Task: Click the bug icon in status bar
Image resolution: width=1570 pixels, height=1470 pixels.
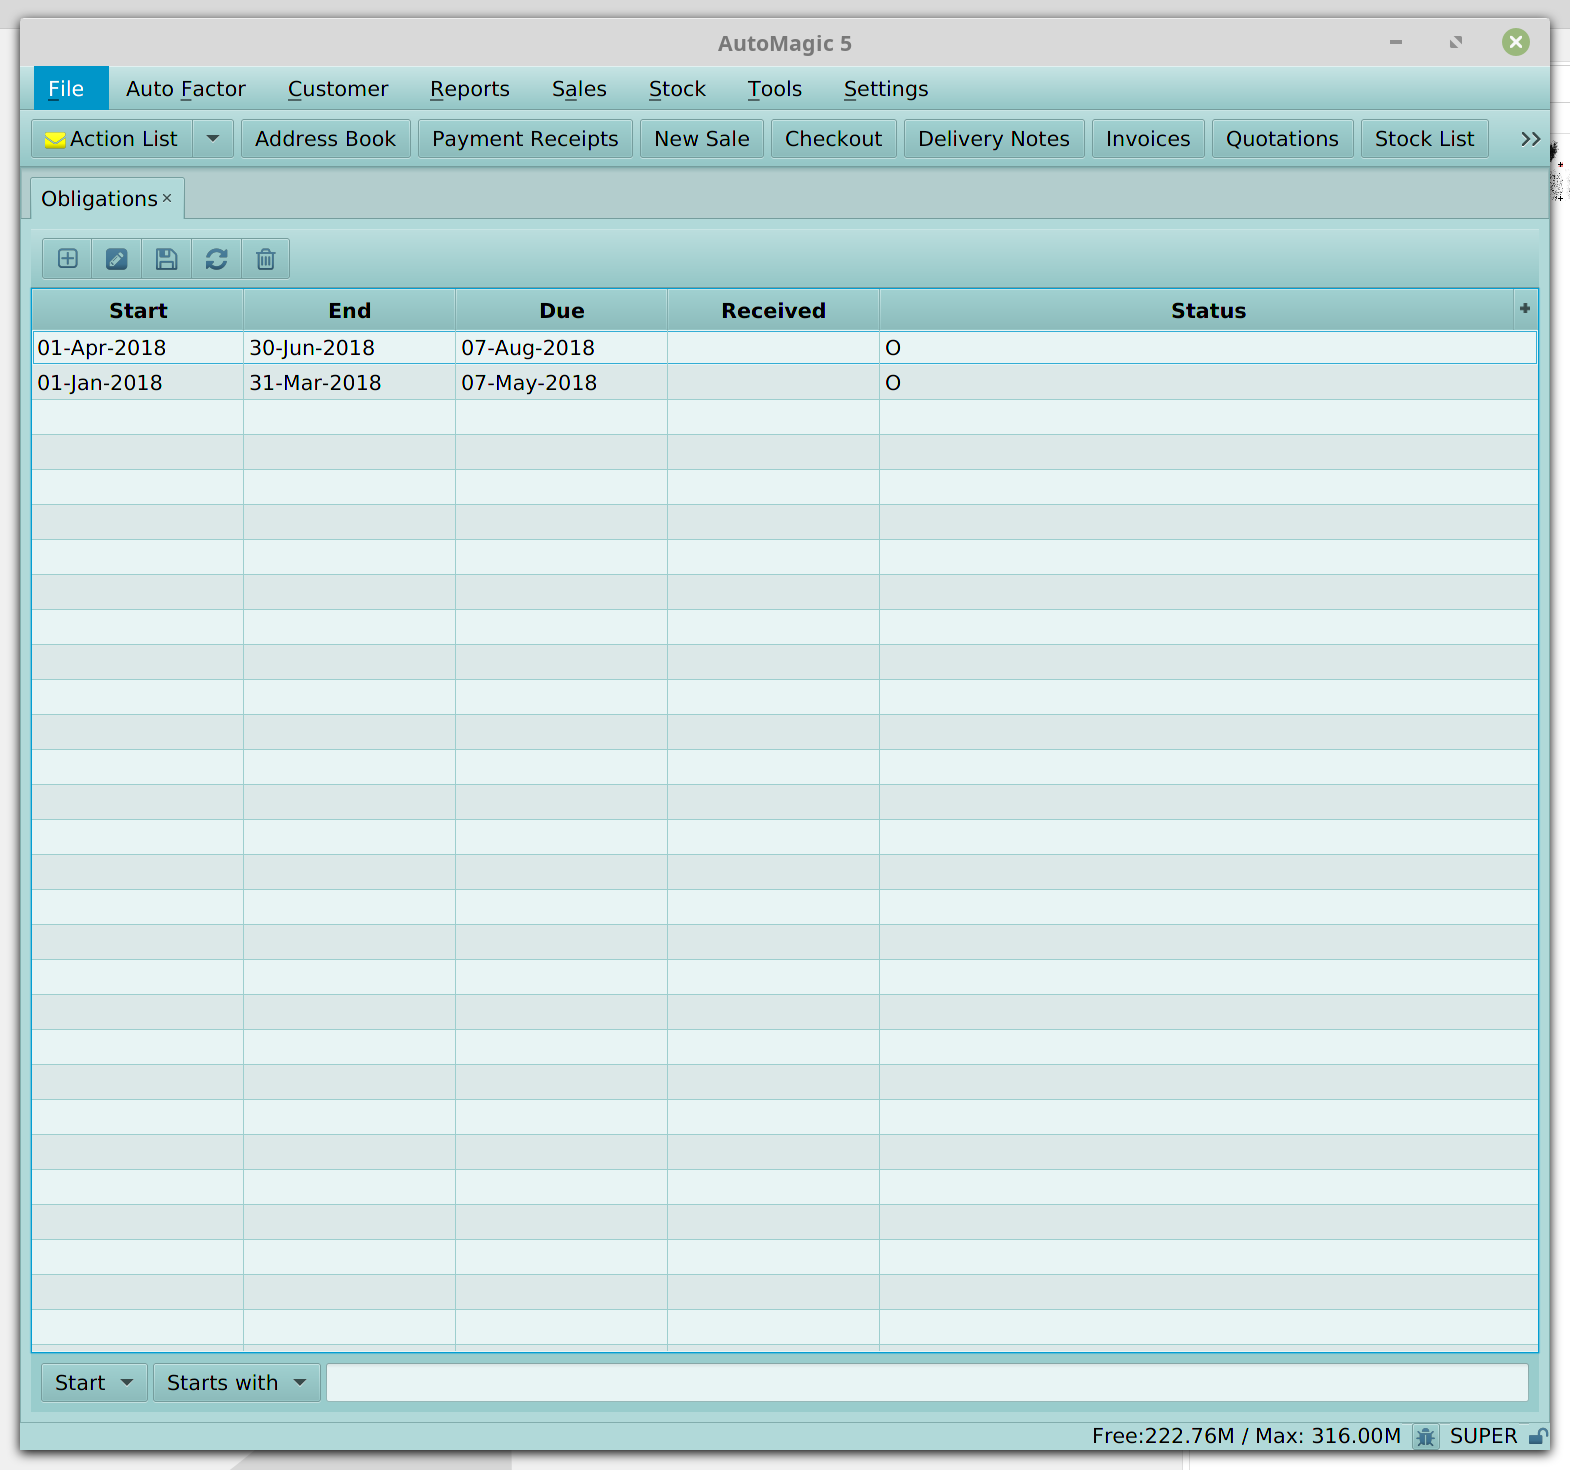Action: 1425,1437
